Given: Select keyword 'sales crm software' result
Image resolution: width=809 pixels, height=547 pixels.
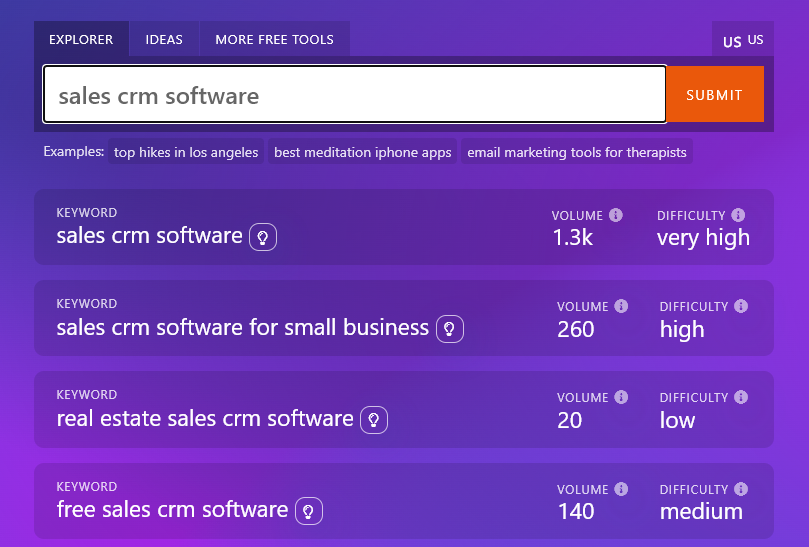Looking at the screenshot, I should (149, 236).
